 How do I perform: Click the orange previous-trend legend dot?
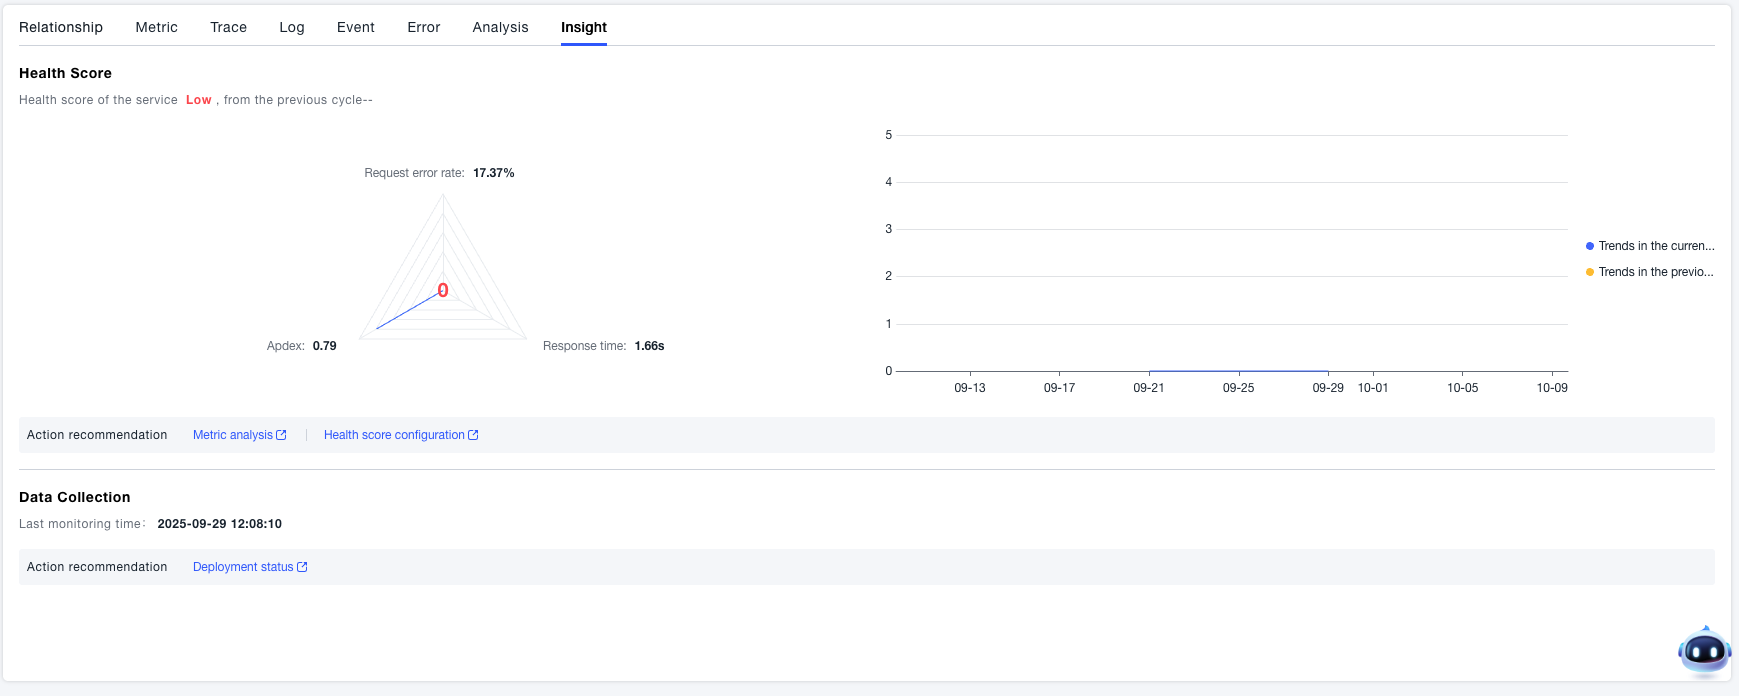tap(1590, 272)
